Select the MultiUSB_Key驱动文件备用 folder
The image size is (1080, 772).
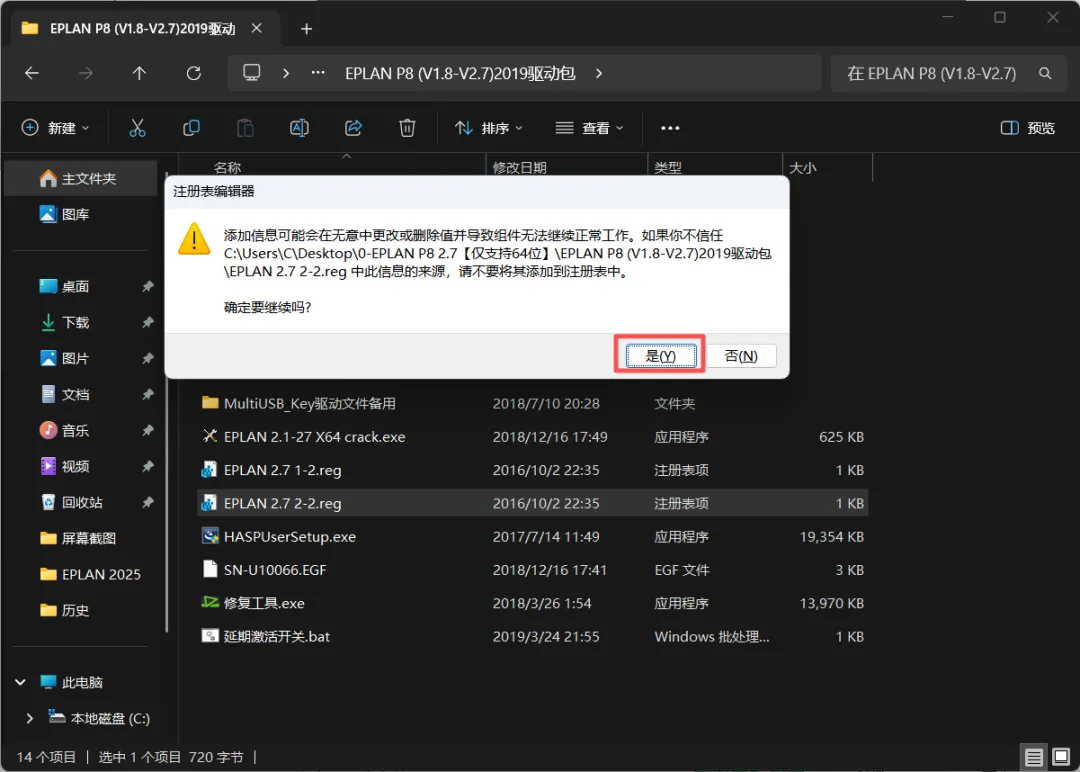tap(532, 404)
